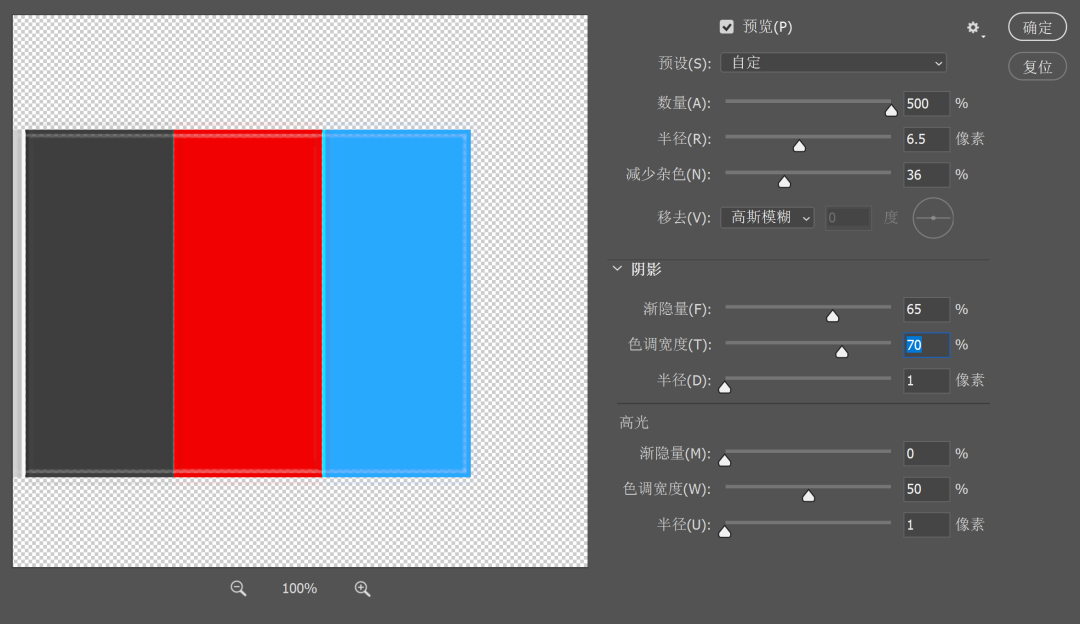Viewport: 1080px width, 624px height.
Task: Toggle the 预览(P) checkbox
Action: (727, 27)
